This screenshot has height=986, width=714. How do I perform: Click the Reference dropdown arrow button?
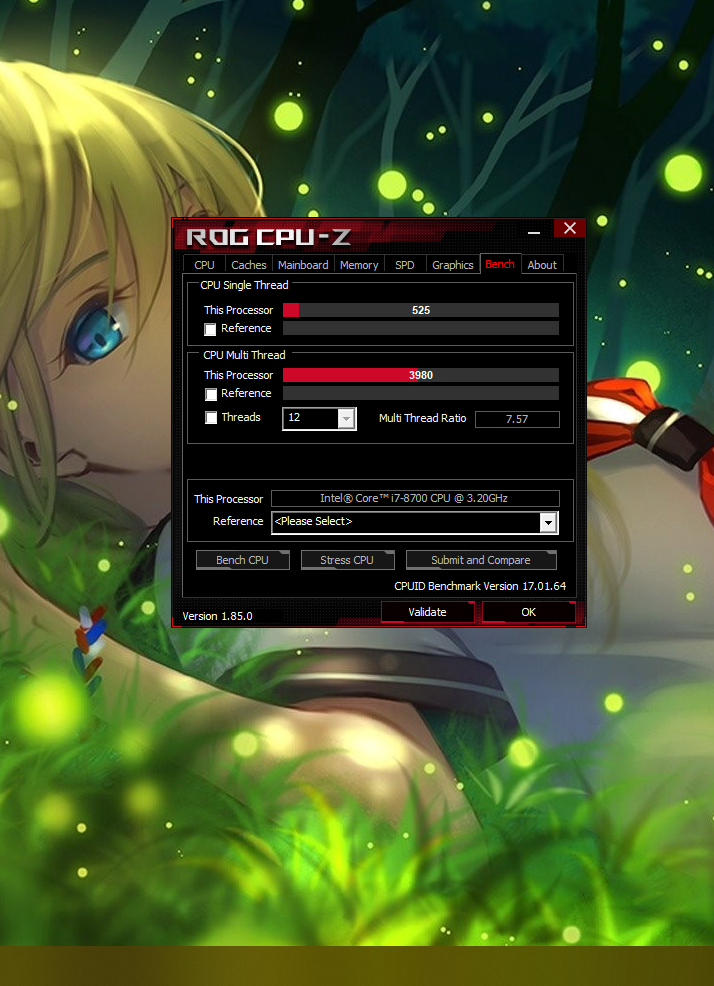pos(548,522)
